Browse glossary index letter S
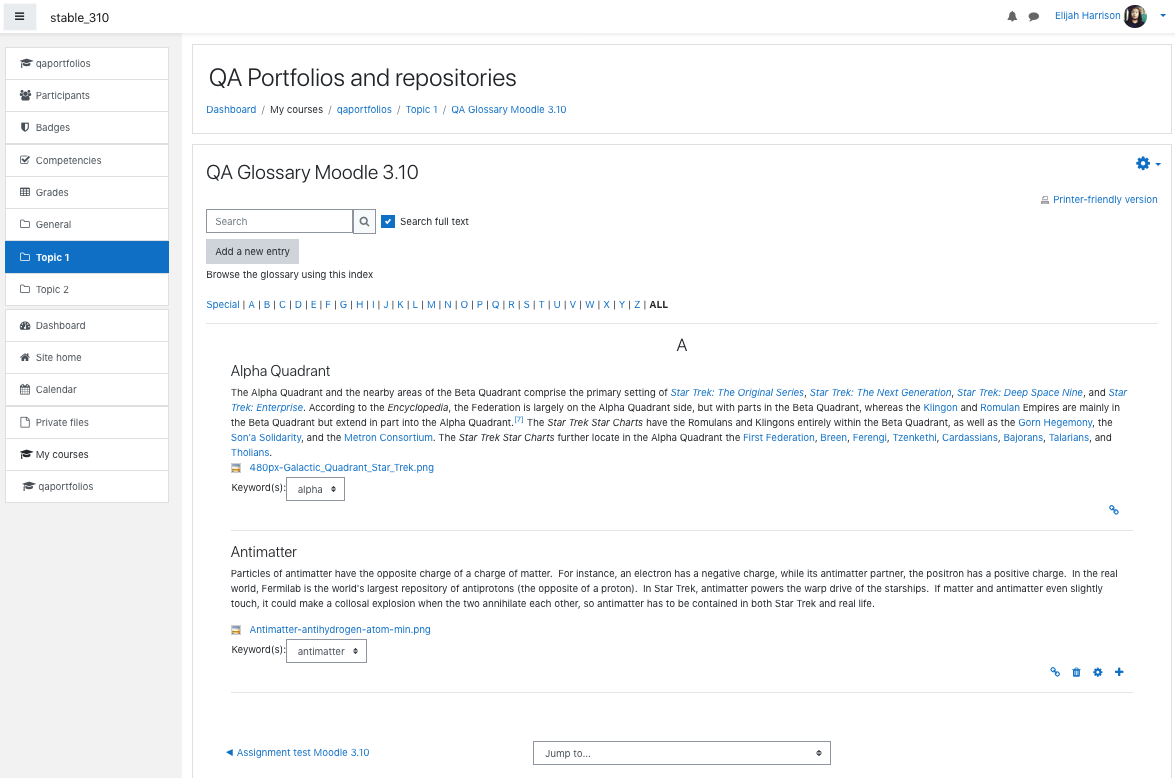This screenshot has width=1175, height=778. click(x=526, y=304)
